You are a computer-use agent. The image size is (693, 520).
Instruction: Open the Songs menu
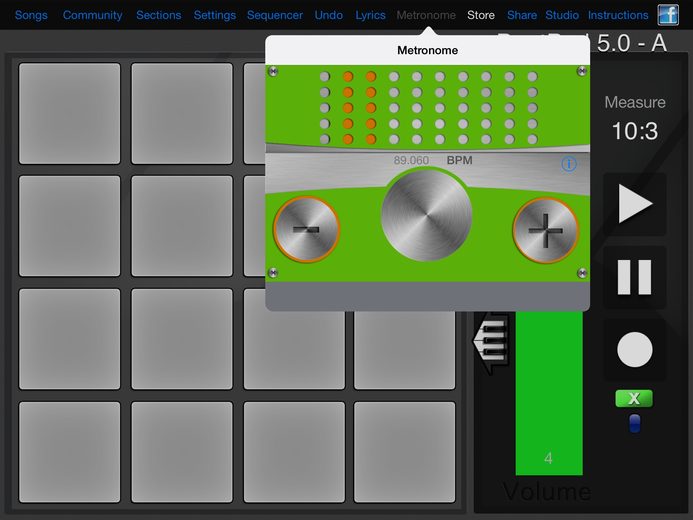coord(31,15)
